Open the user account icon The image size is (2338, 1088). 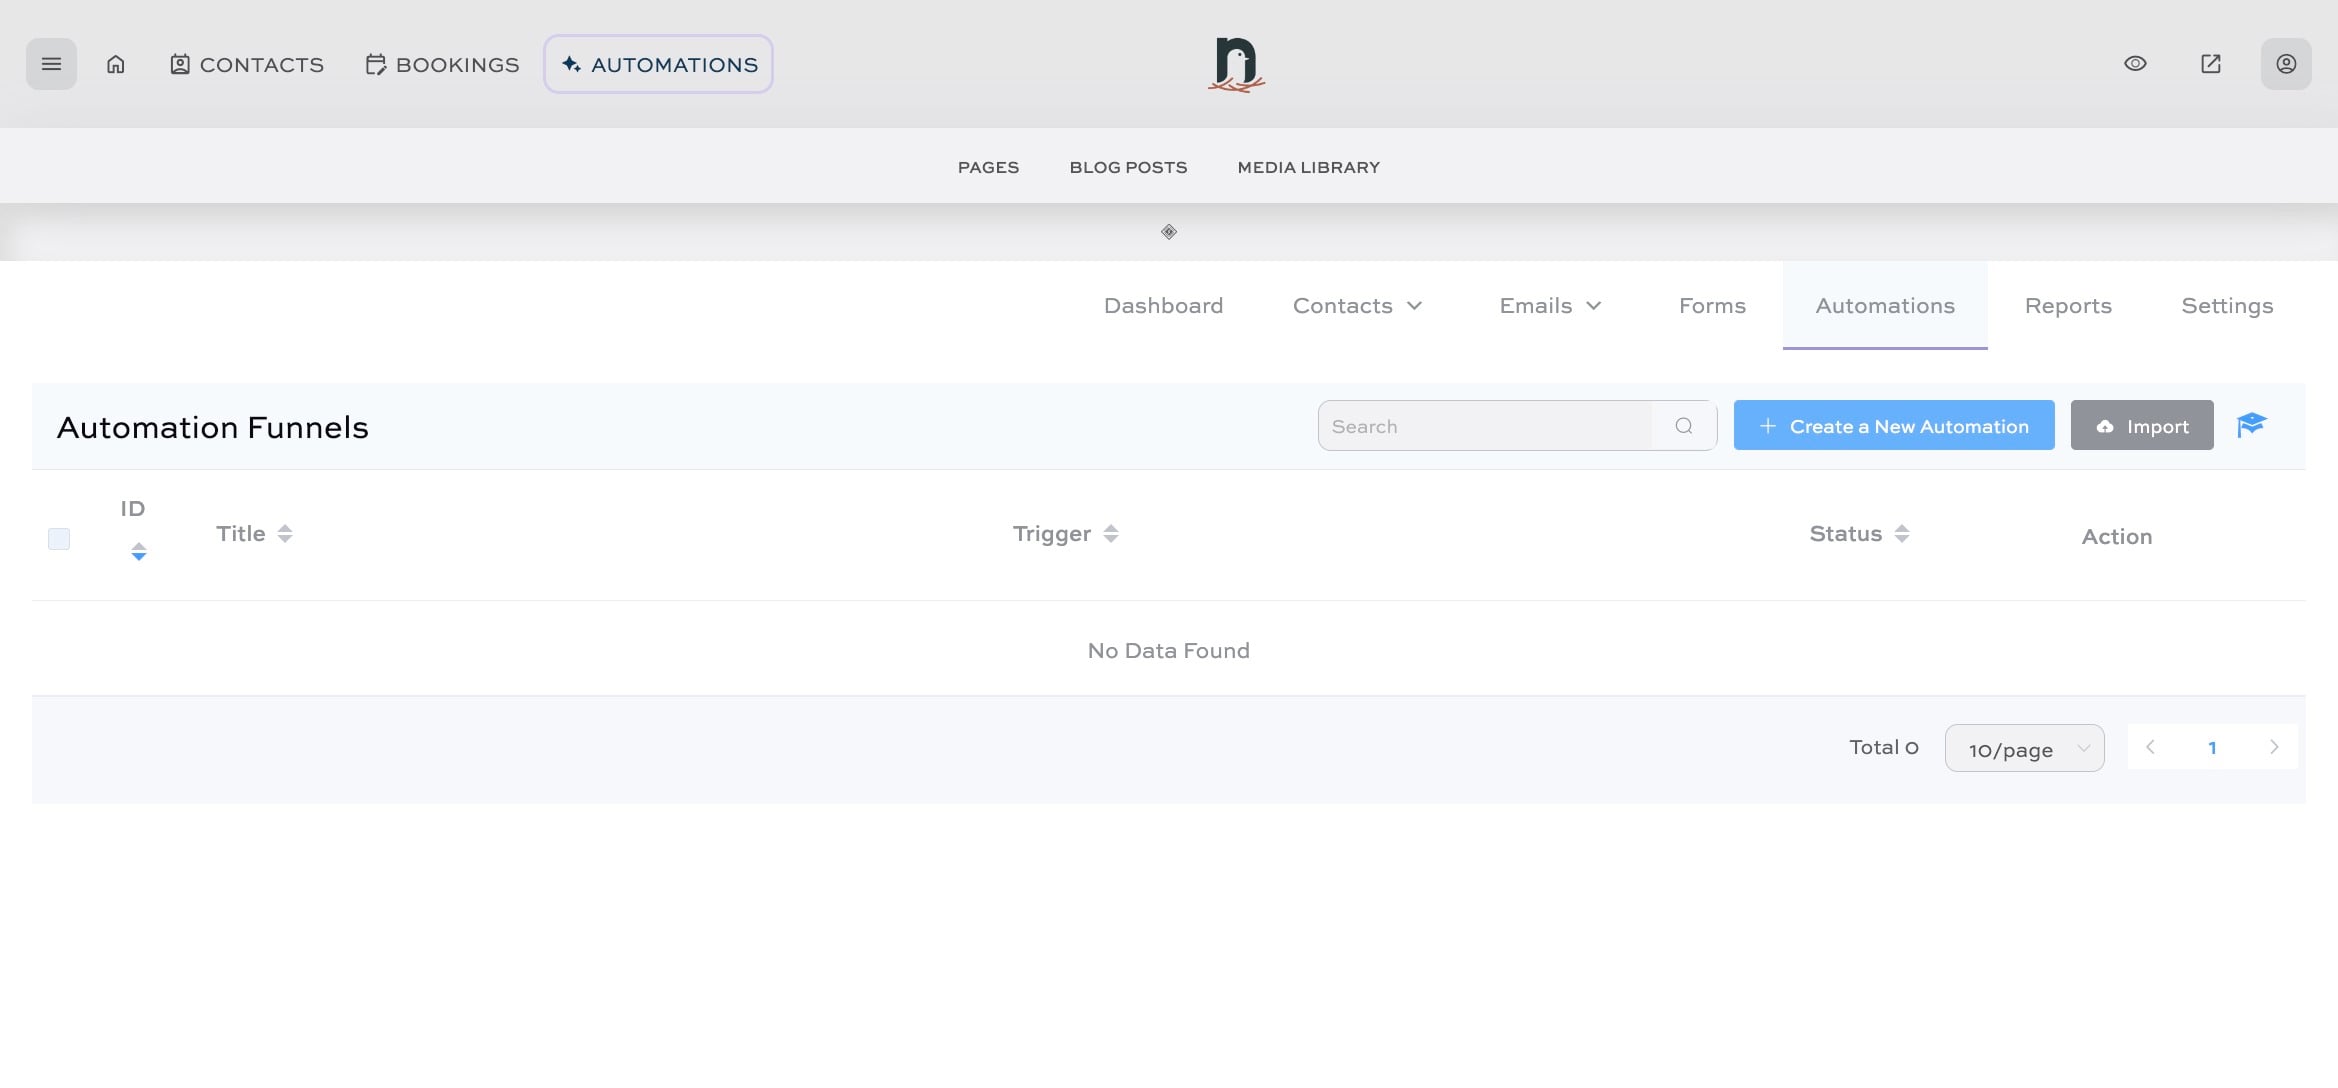click(2286, 63)
